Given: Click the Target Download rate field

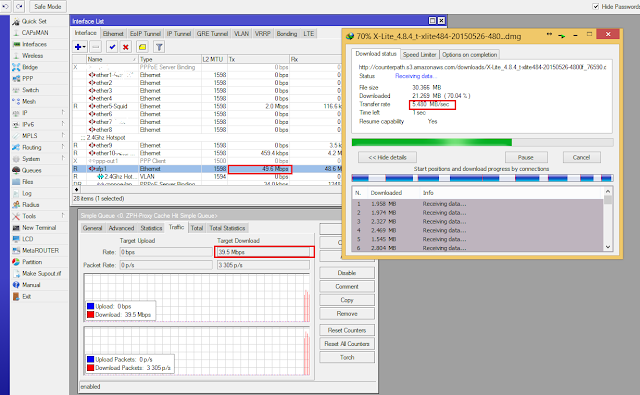Looking at the screenshot, I should [x=263, y=252].
